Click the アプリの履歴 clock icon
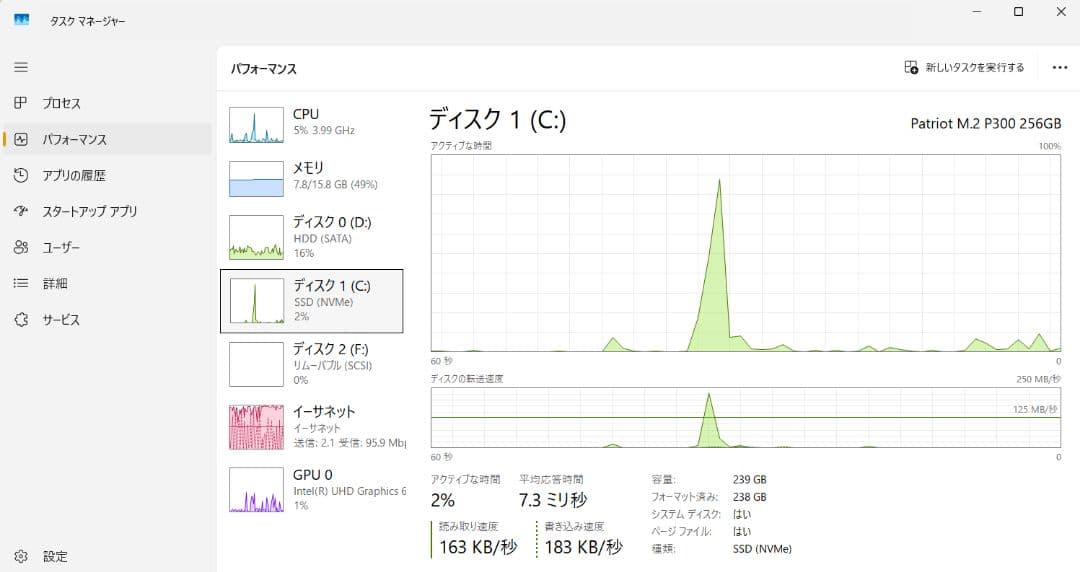Image resolution: width=1080 pixels, height=572 pixels. click(21, 175)
